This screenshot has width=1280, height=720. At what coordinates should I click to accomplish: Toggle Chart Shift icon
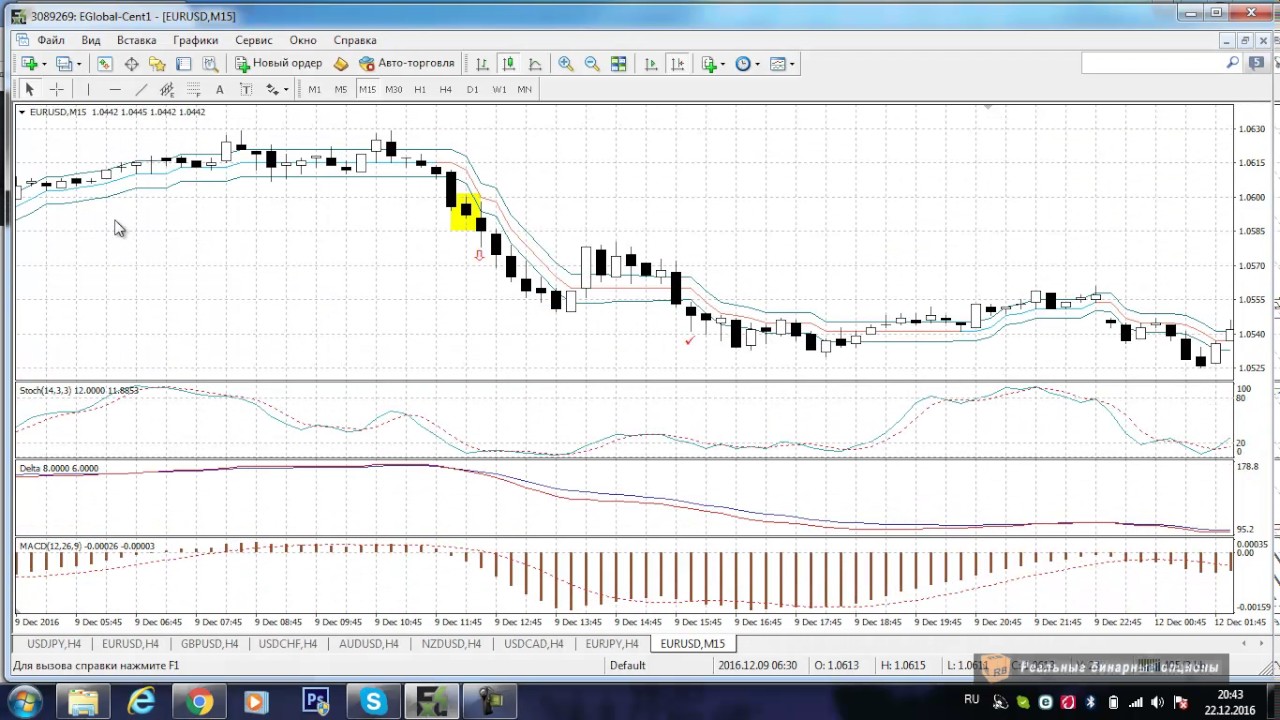pyautogui.click(x=677, y=63)
